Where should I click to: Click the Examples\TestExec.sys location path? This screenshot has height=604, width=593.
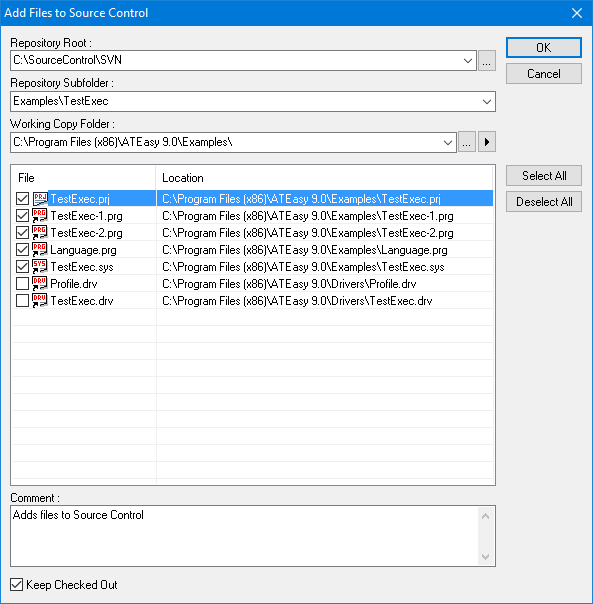[x=303, y=267]
